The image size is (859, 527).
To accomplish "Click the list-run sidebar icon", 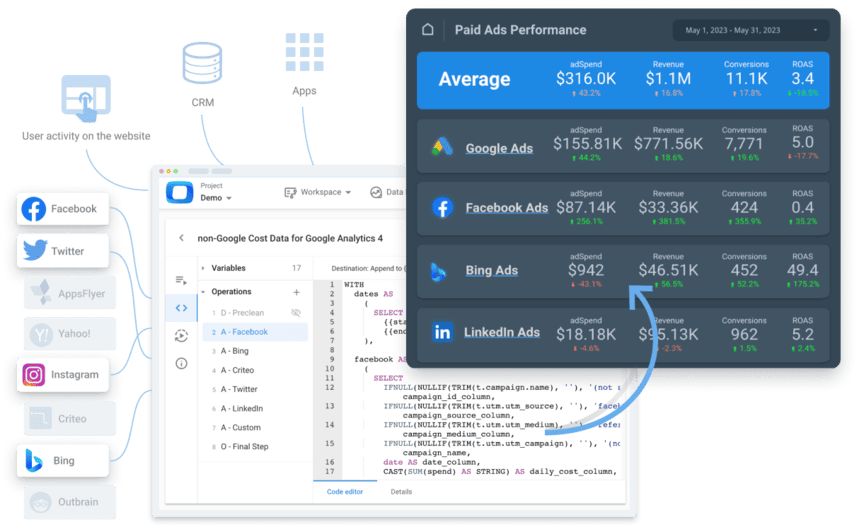I will pyautogui.click(x=181, y=280).
